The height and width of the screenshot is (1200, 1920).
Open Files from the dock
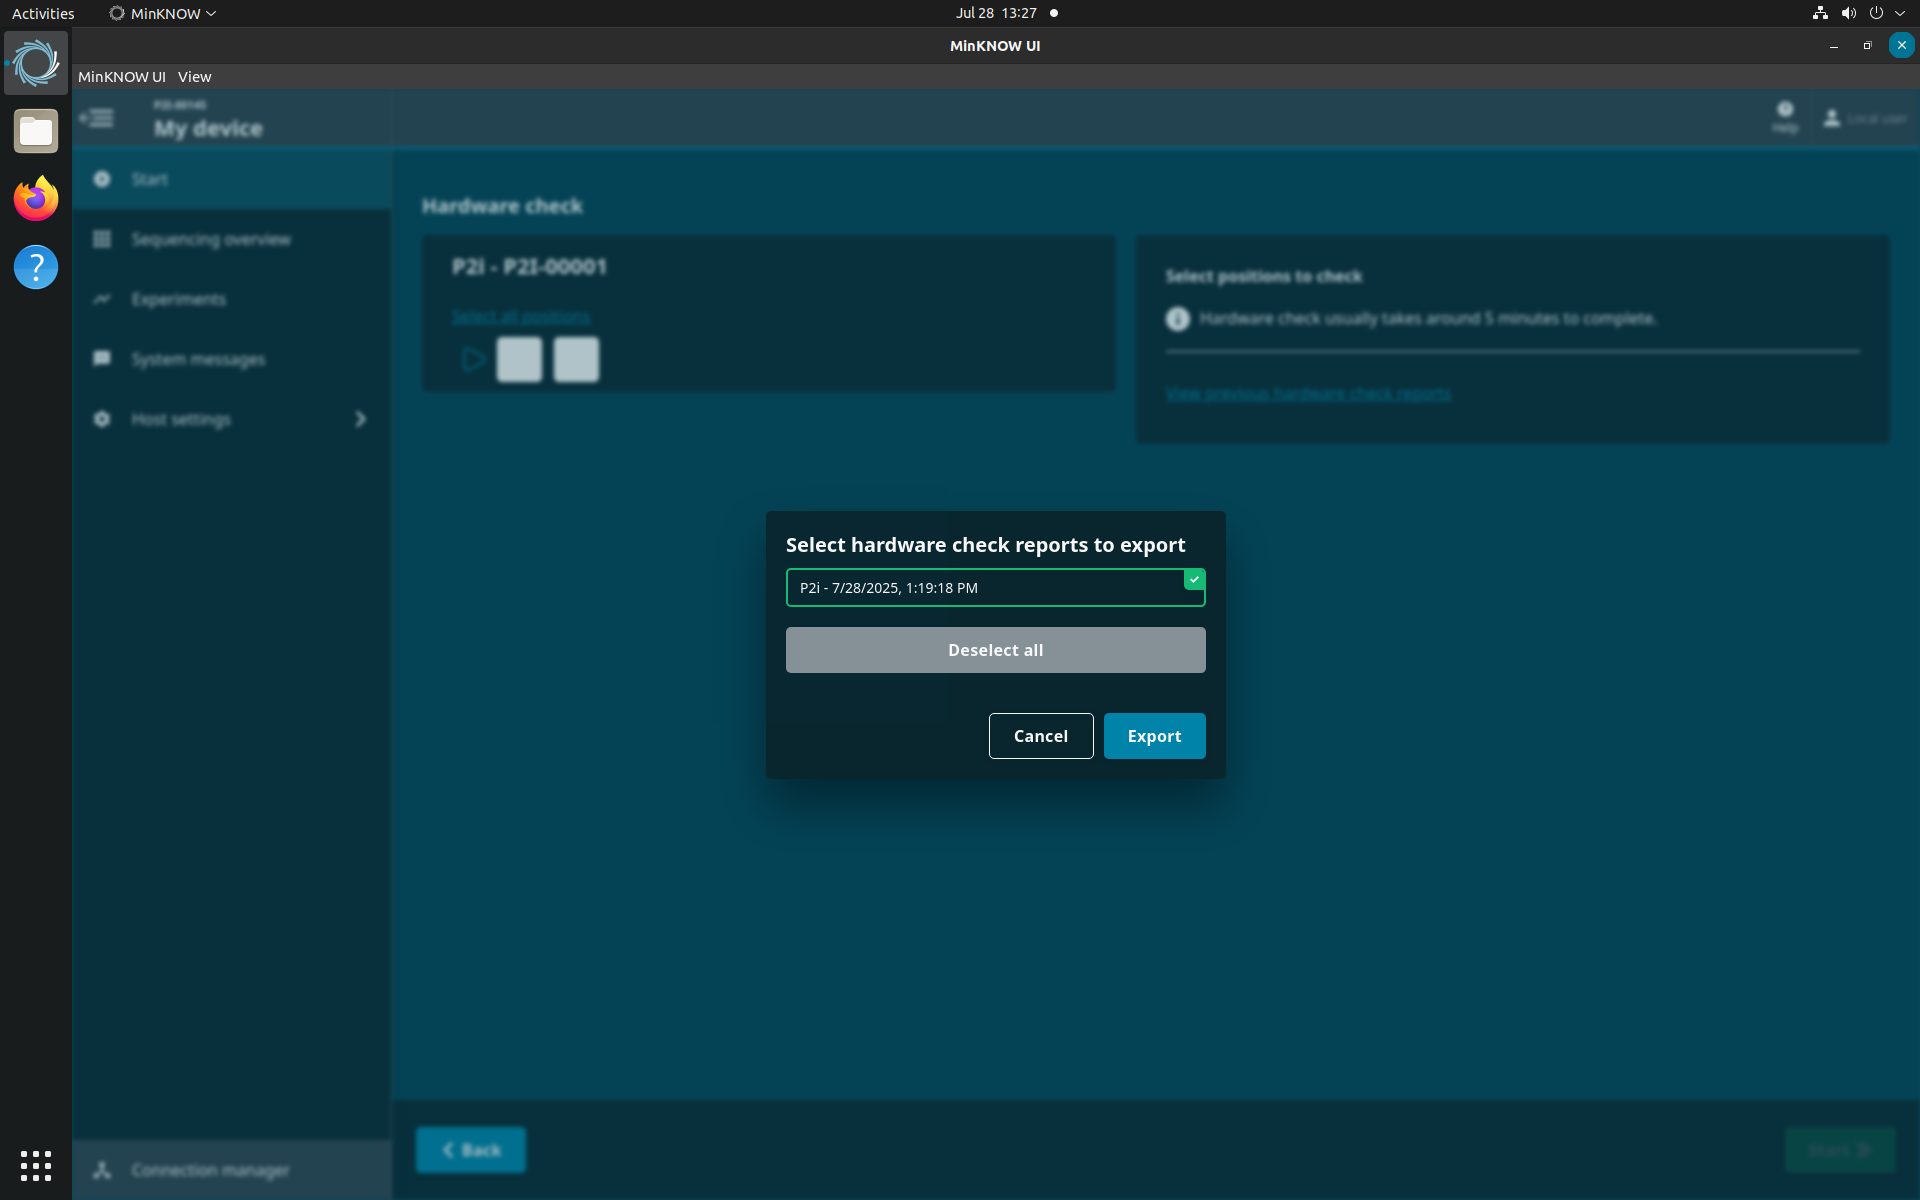coord(36,131)
